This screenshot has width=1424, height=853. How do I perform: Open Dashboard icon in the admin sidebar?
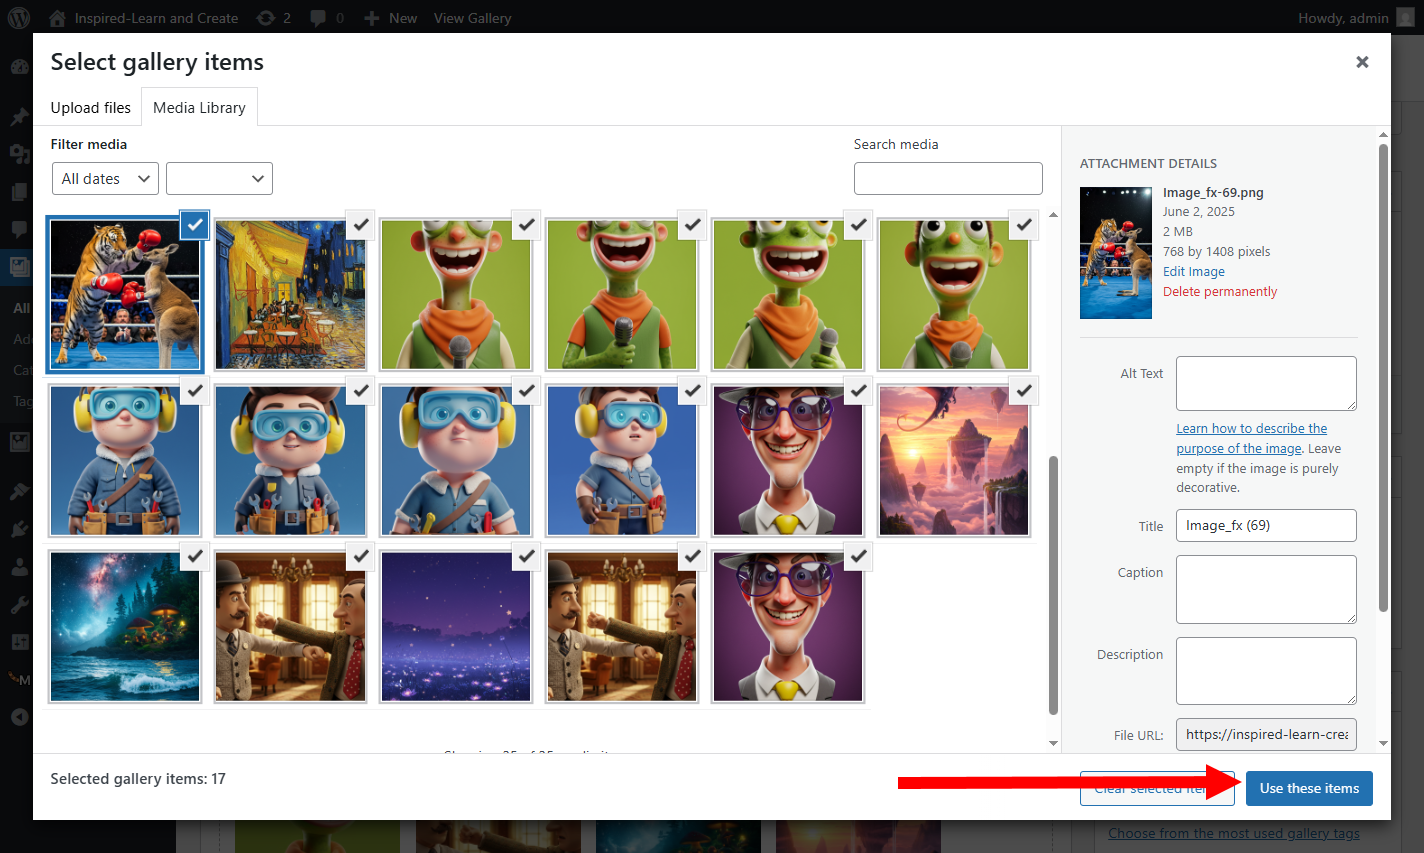pyautogui.click(x=19, y=67)
